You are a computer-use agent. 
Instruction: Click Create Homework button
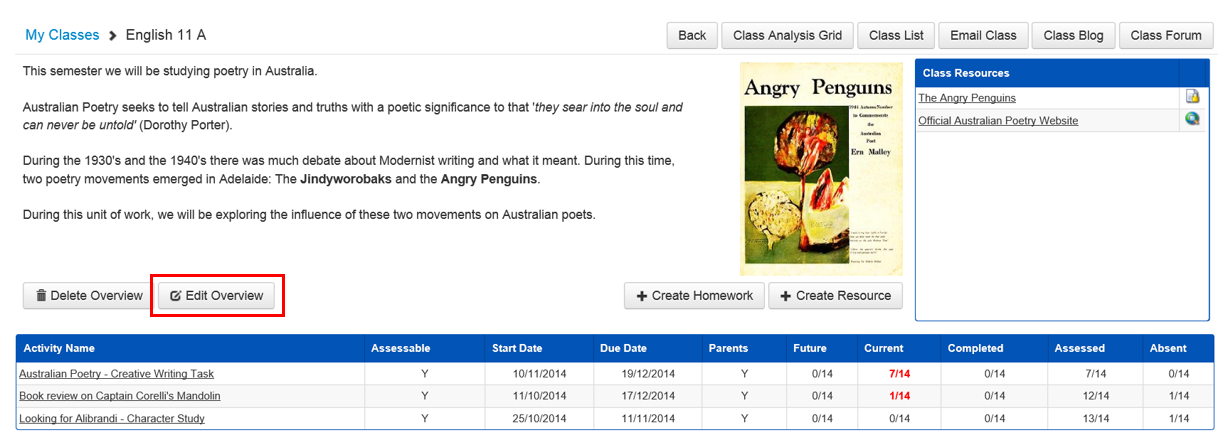point(694,296)
